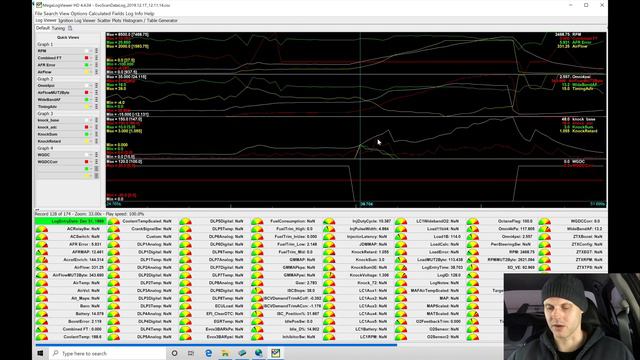
Task: Click the red color swatch for Combined FT
Action: tap(86, 58)
